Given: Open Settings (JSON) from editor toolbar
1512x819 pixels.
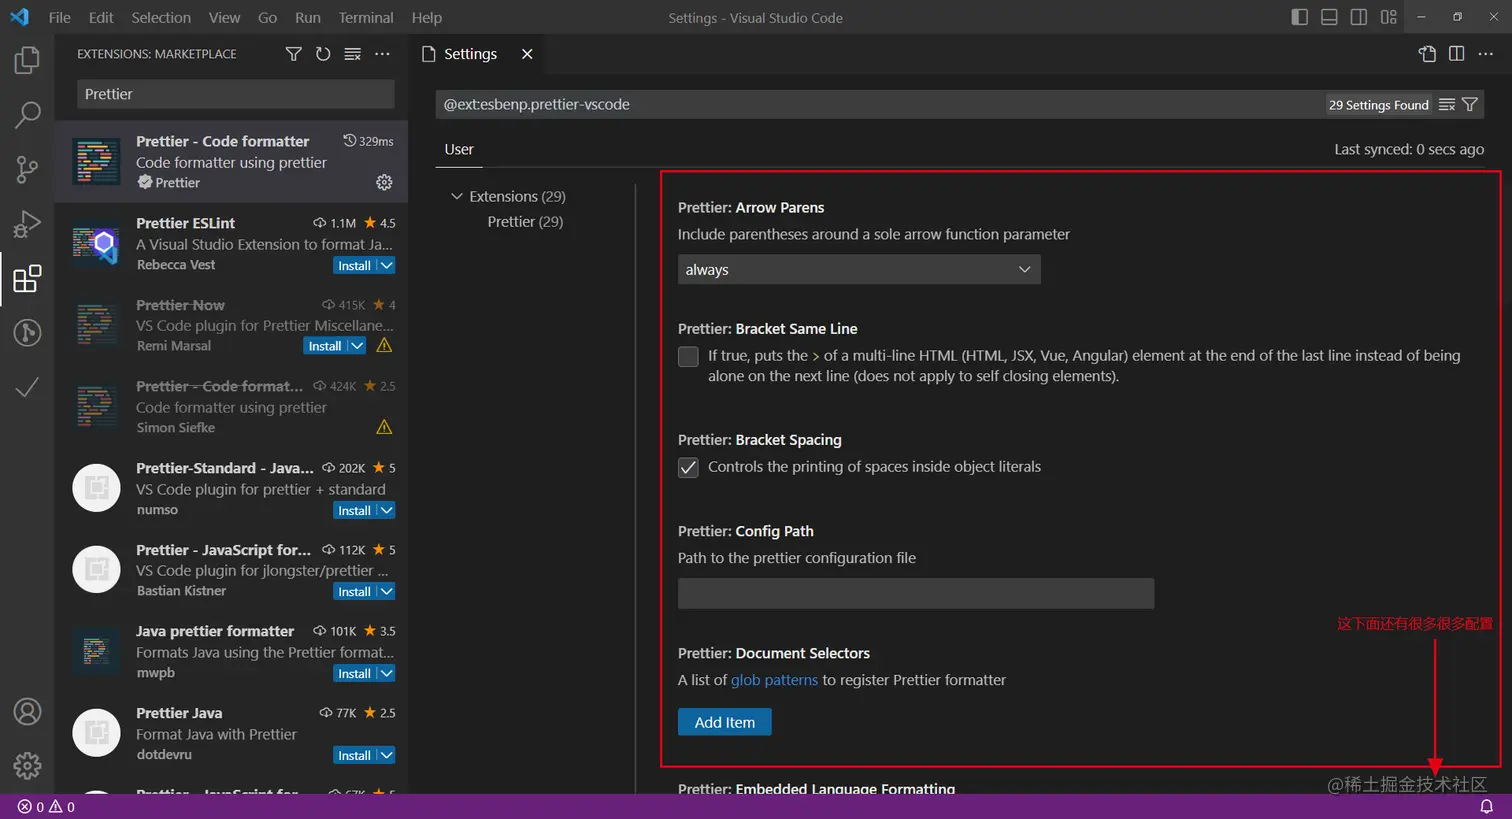Looking at the screenshot, I should pos(1427,54).
